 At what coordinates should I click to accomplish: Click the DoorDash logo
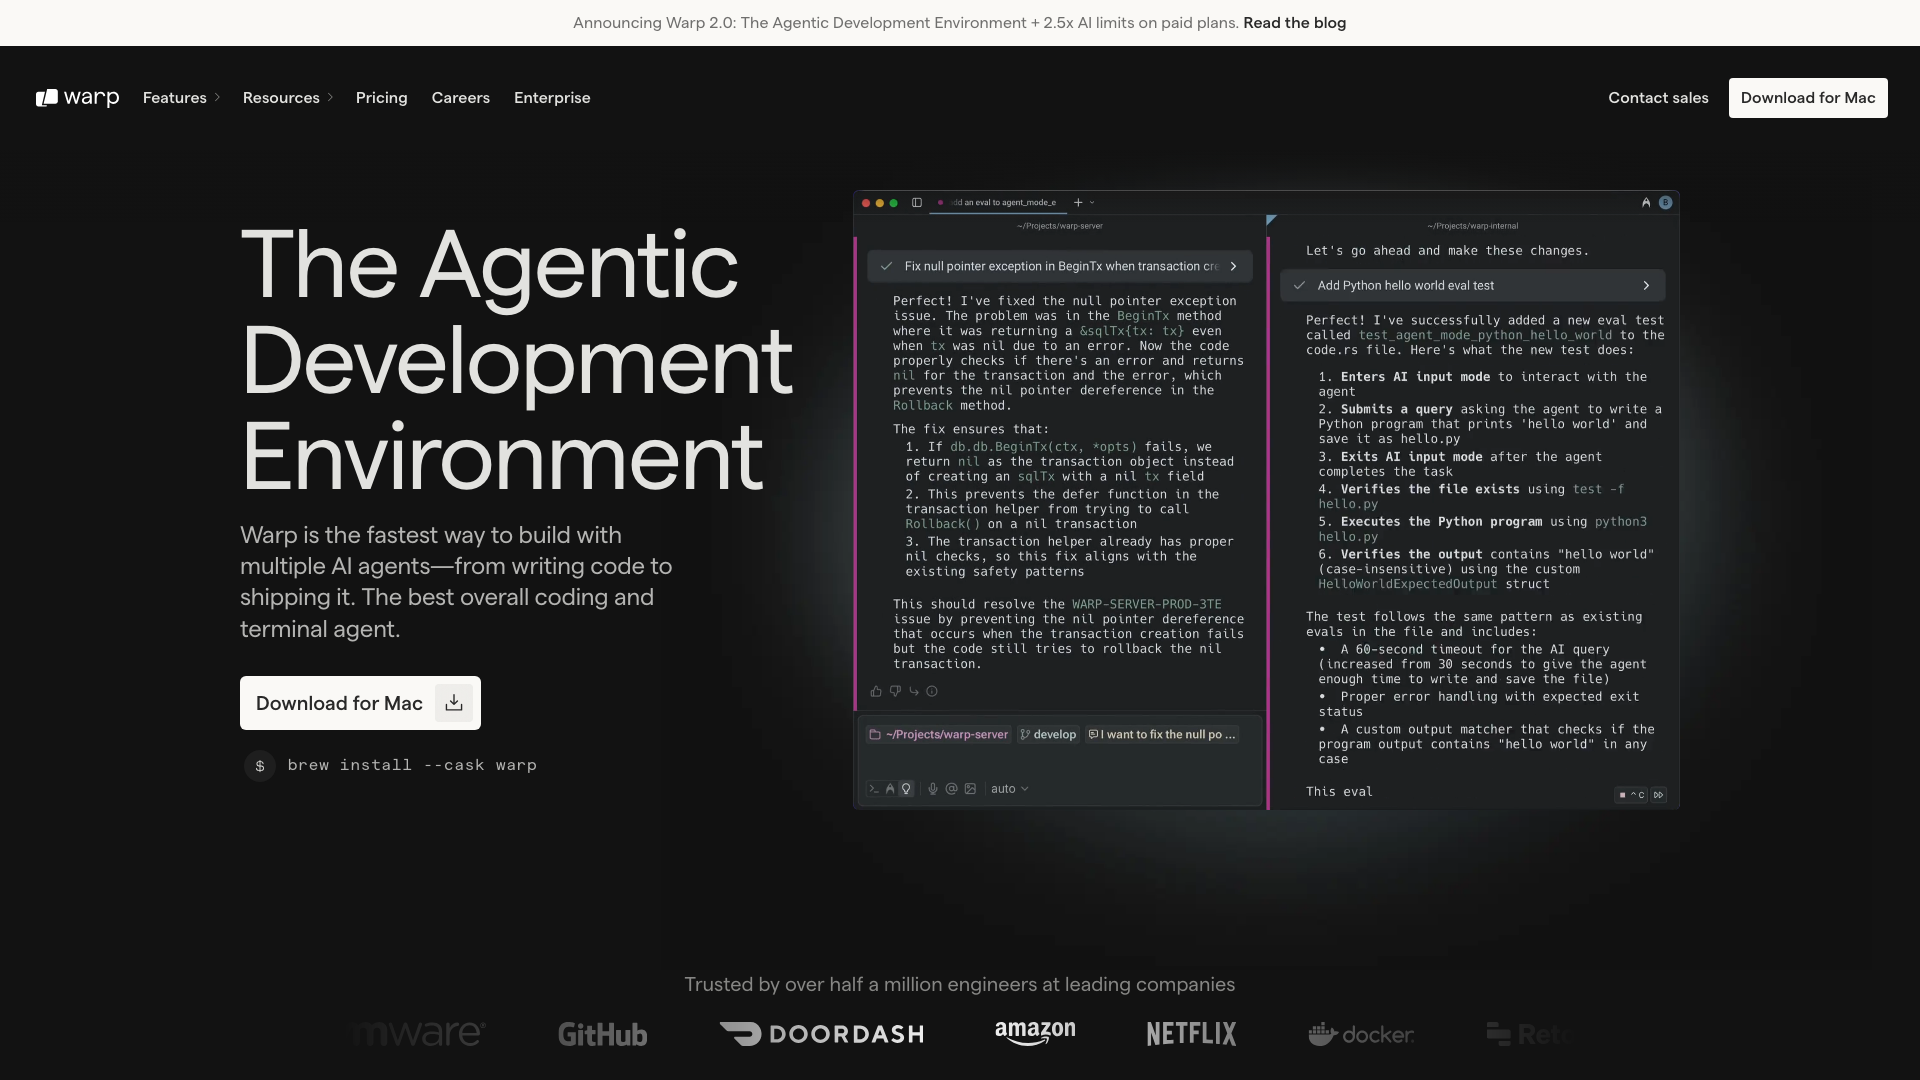[x=822, y=1034]
